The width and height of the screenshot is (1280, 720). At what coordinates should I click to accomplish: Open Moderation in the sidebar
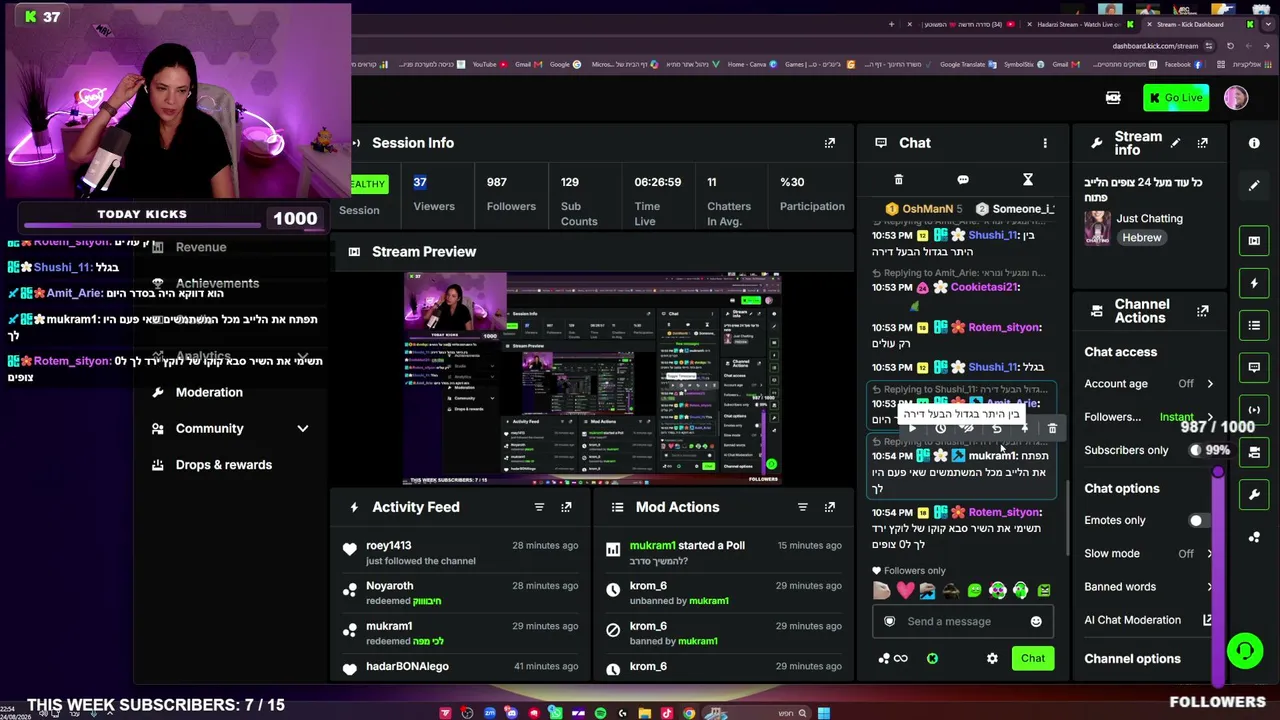click(209, 392)
